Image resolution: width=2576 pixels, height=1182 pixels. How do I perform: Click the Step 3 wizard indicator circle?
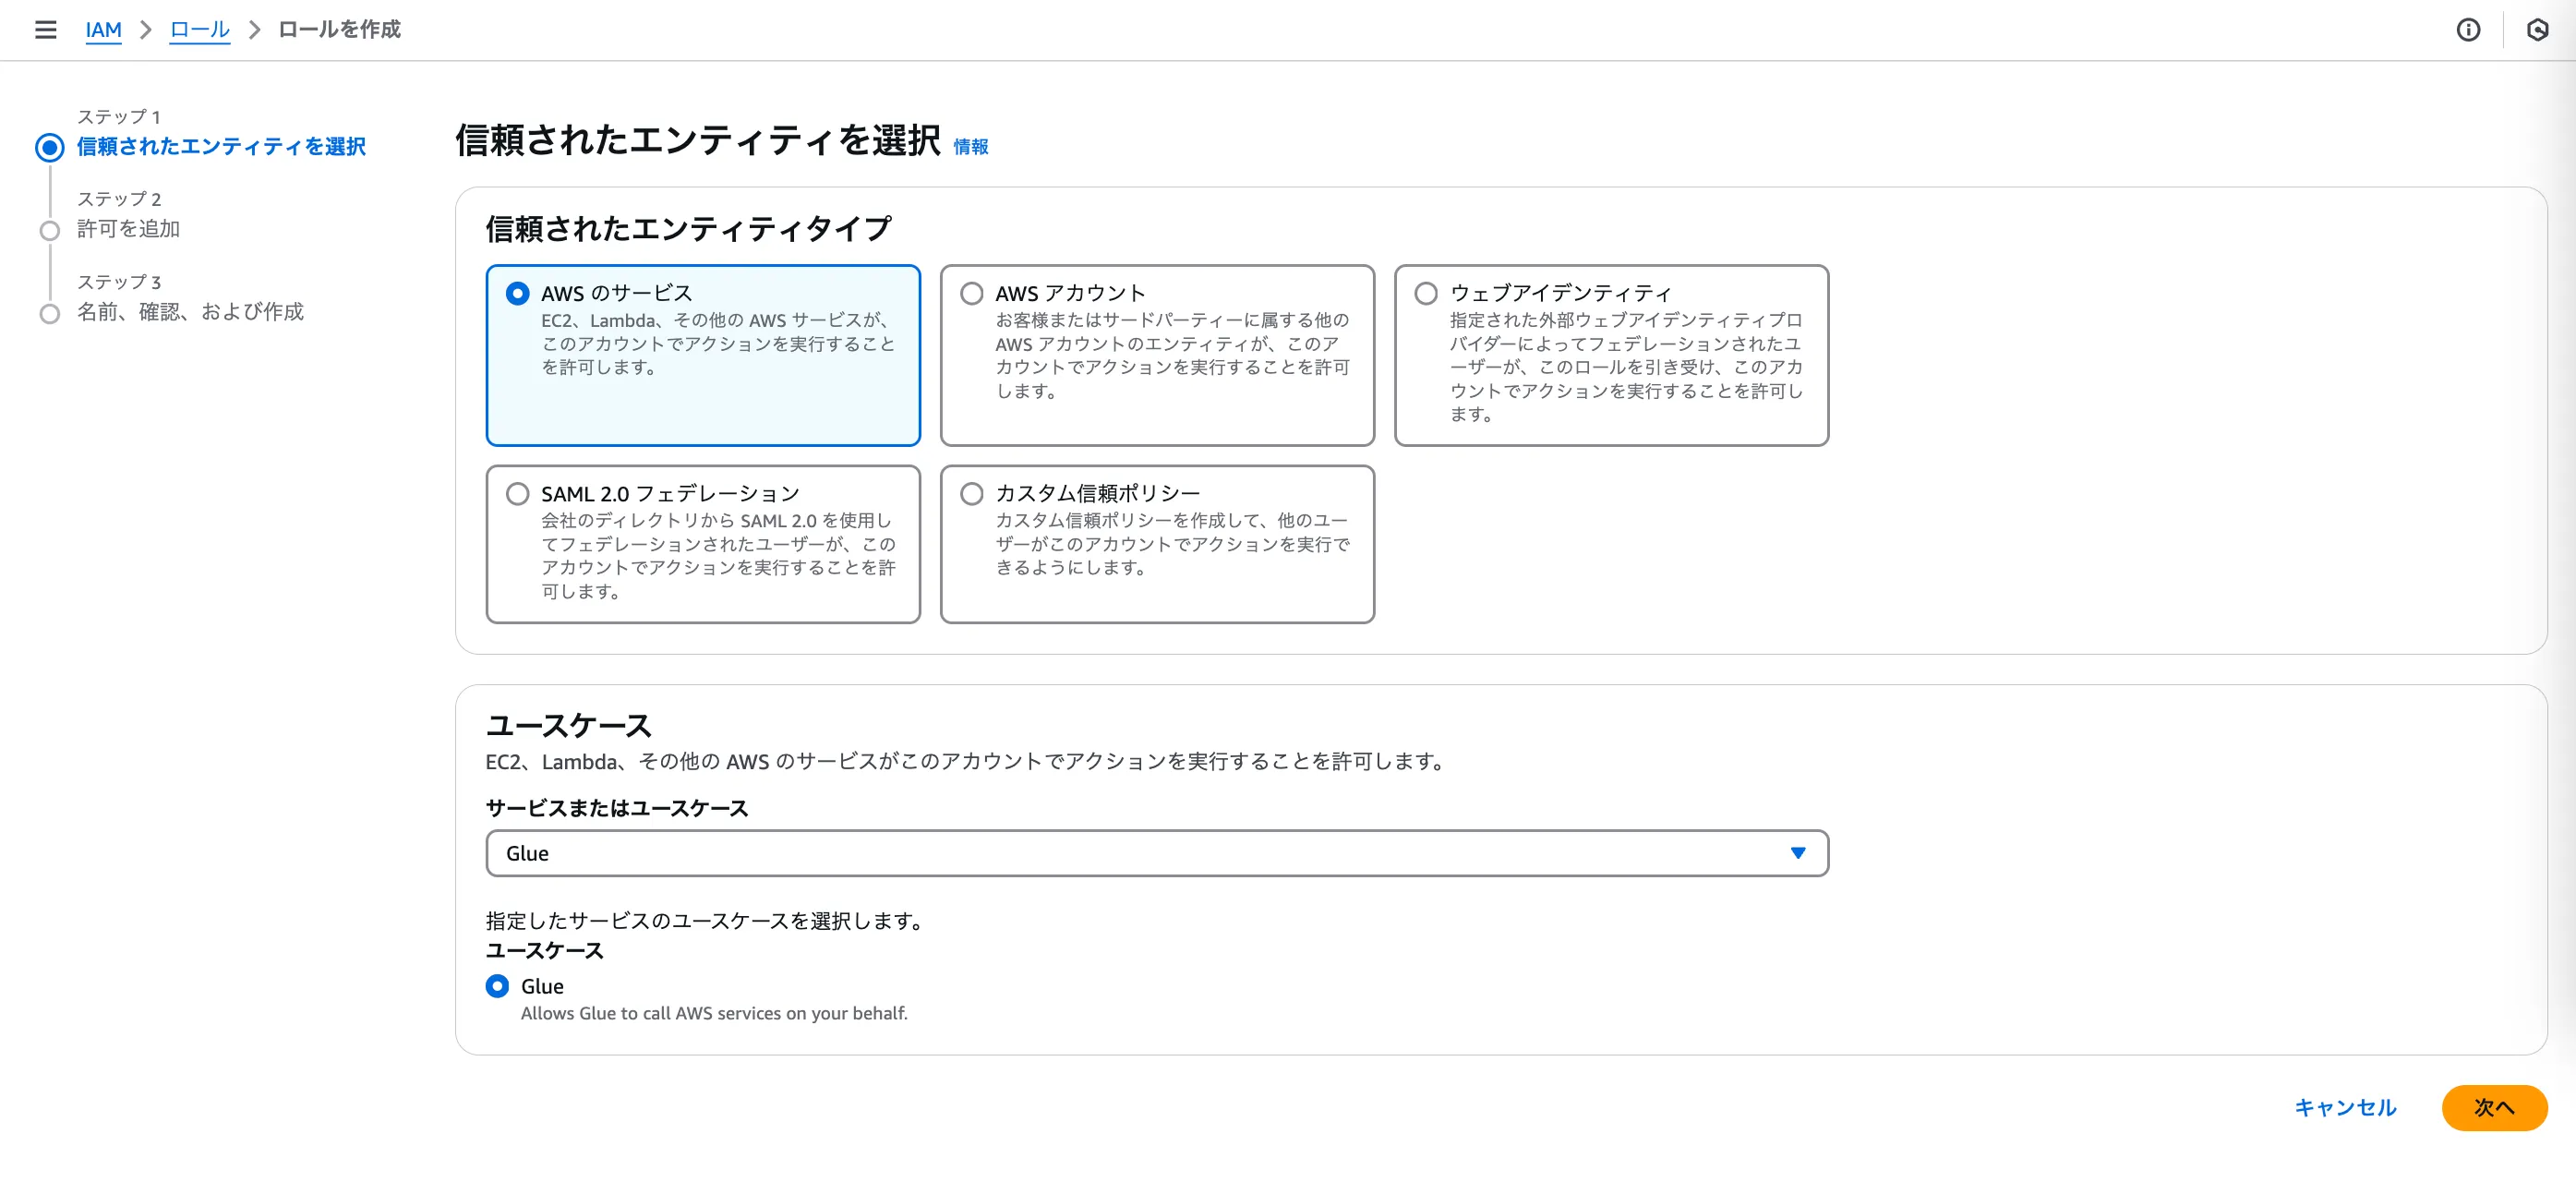coord(49,314)
